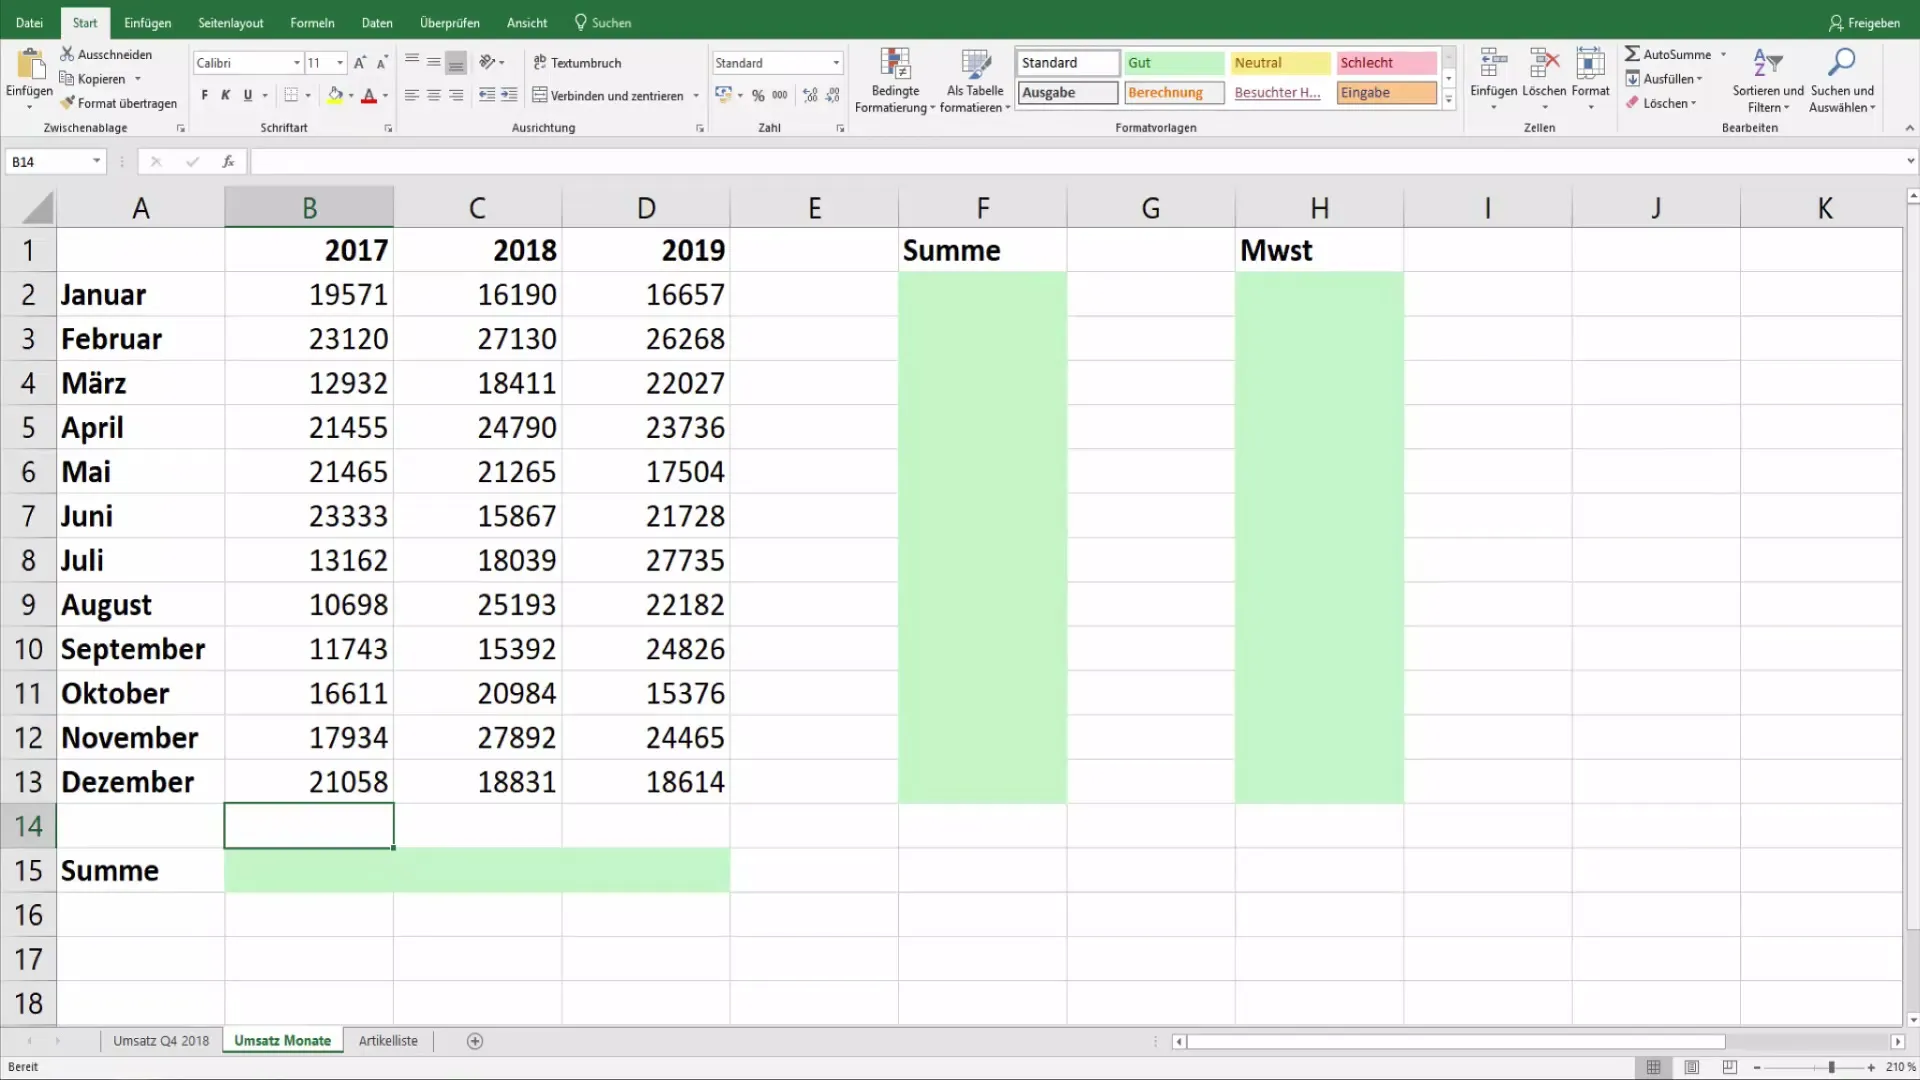Click the borders icon in Schriftart
This screenshot has width=1920, height=1080.
[x=291, y=95]
